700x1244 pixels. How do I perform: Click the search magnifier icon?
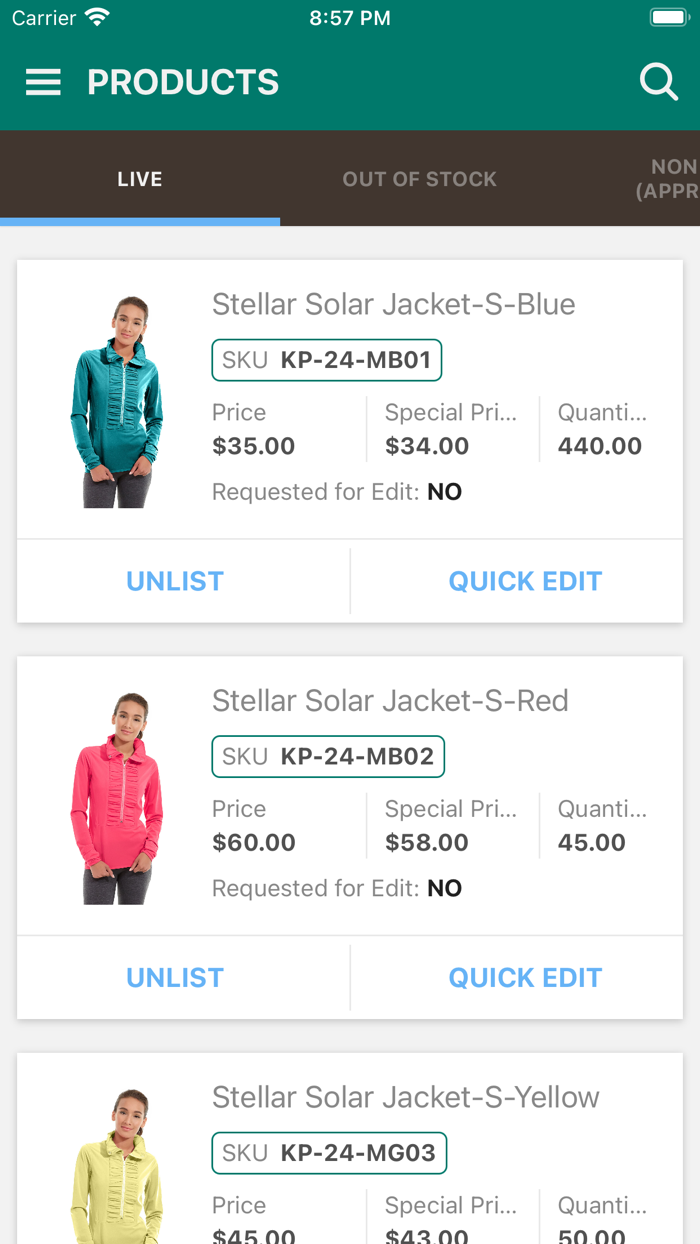658,82
